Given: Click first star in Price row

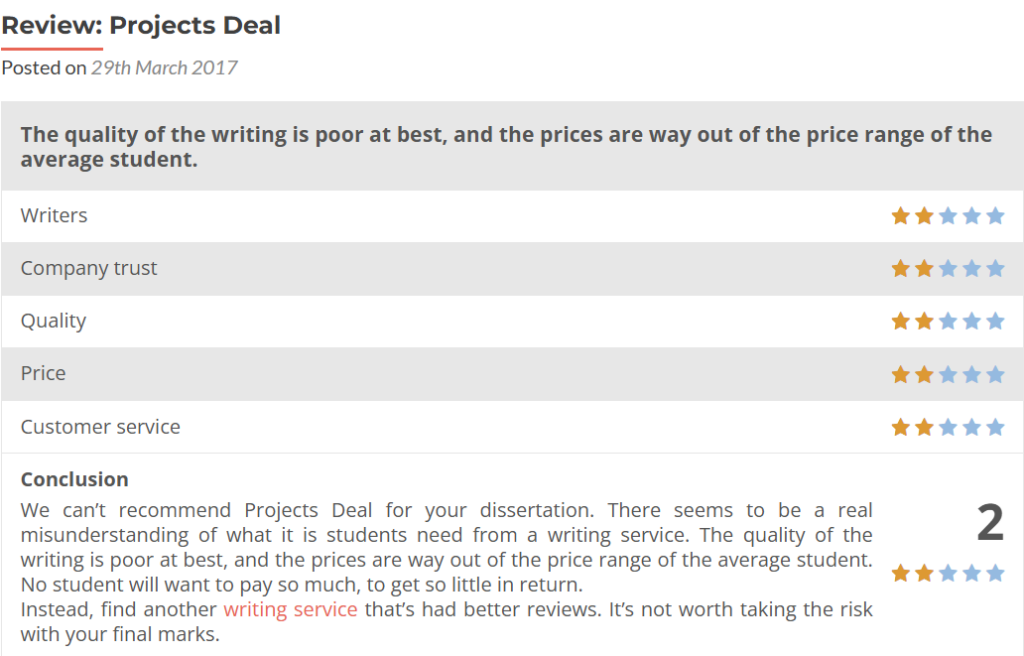Looking at the screenshot, I should tap(901, 374).
